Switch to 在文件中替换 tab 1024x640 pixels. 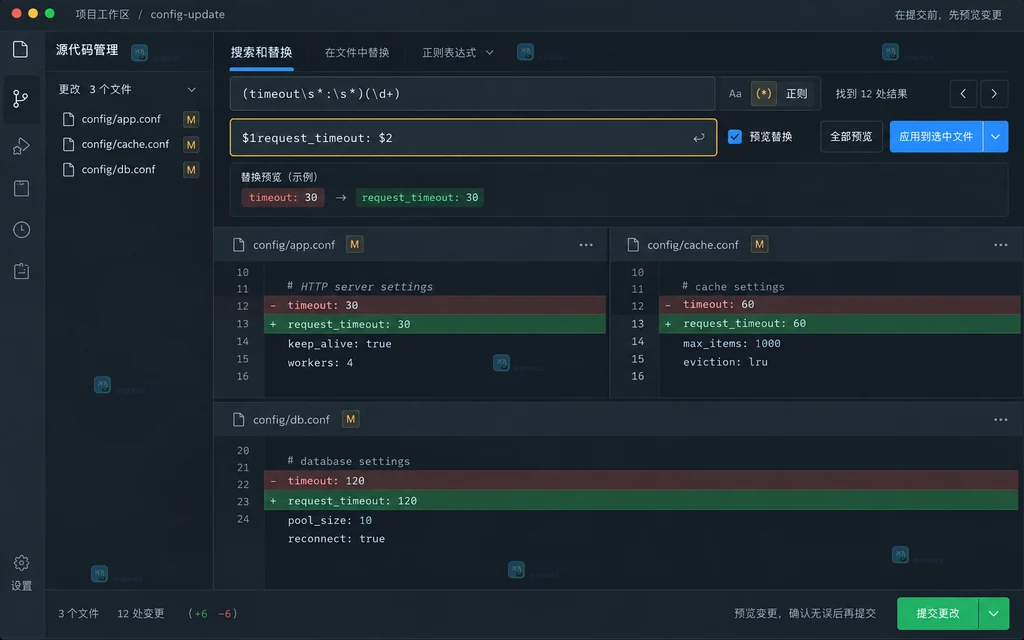coord(357,53)
